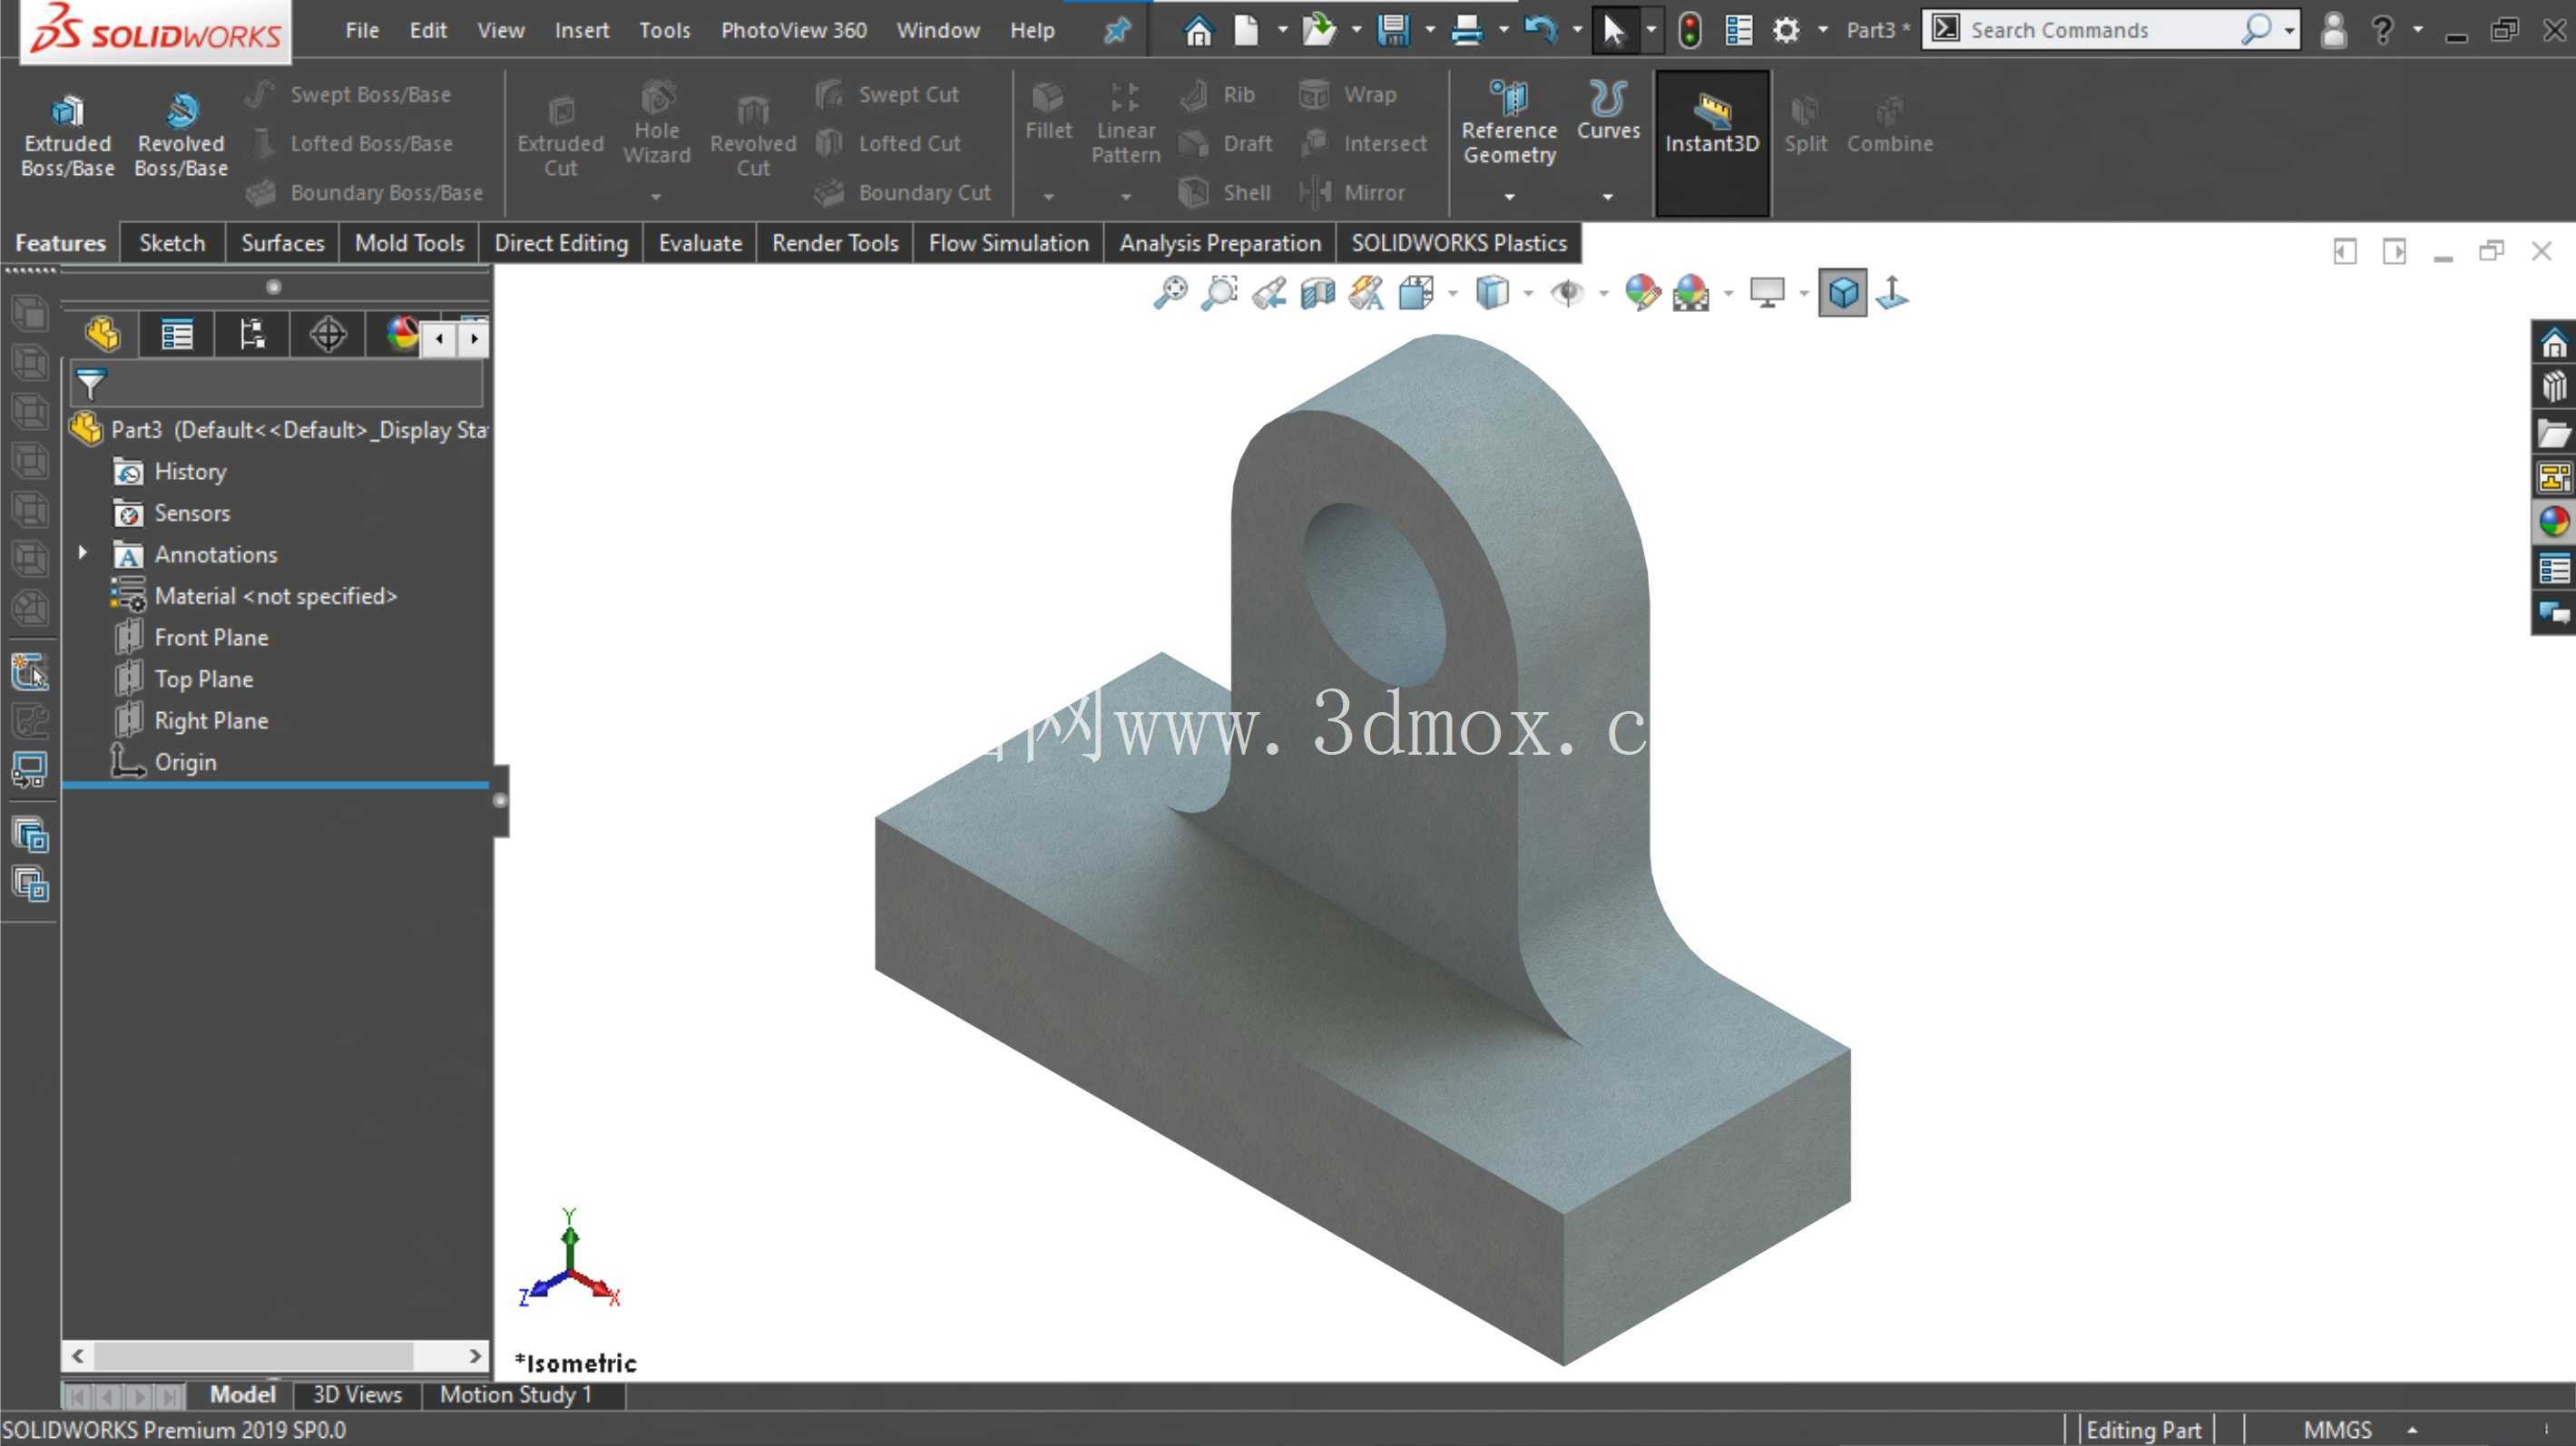The height and width of the screenshot is (1446, 2576).
Task: Click Extruded Boss/Base tool
Action: (x=67, y=136)
